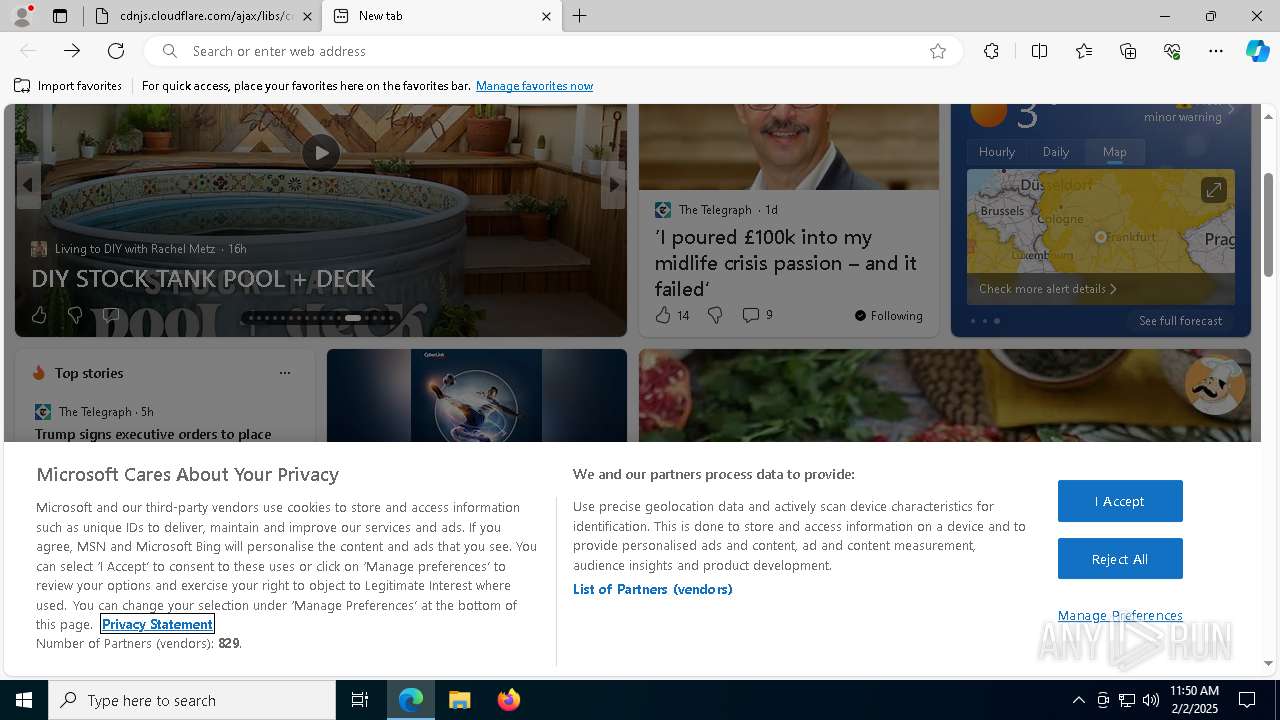Go to next carousel slide
The height and width of the screenshot is (720, 1280).
point(613,185)
